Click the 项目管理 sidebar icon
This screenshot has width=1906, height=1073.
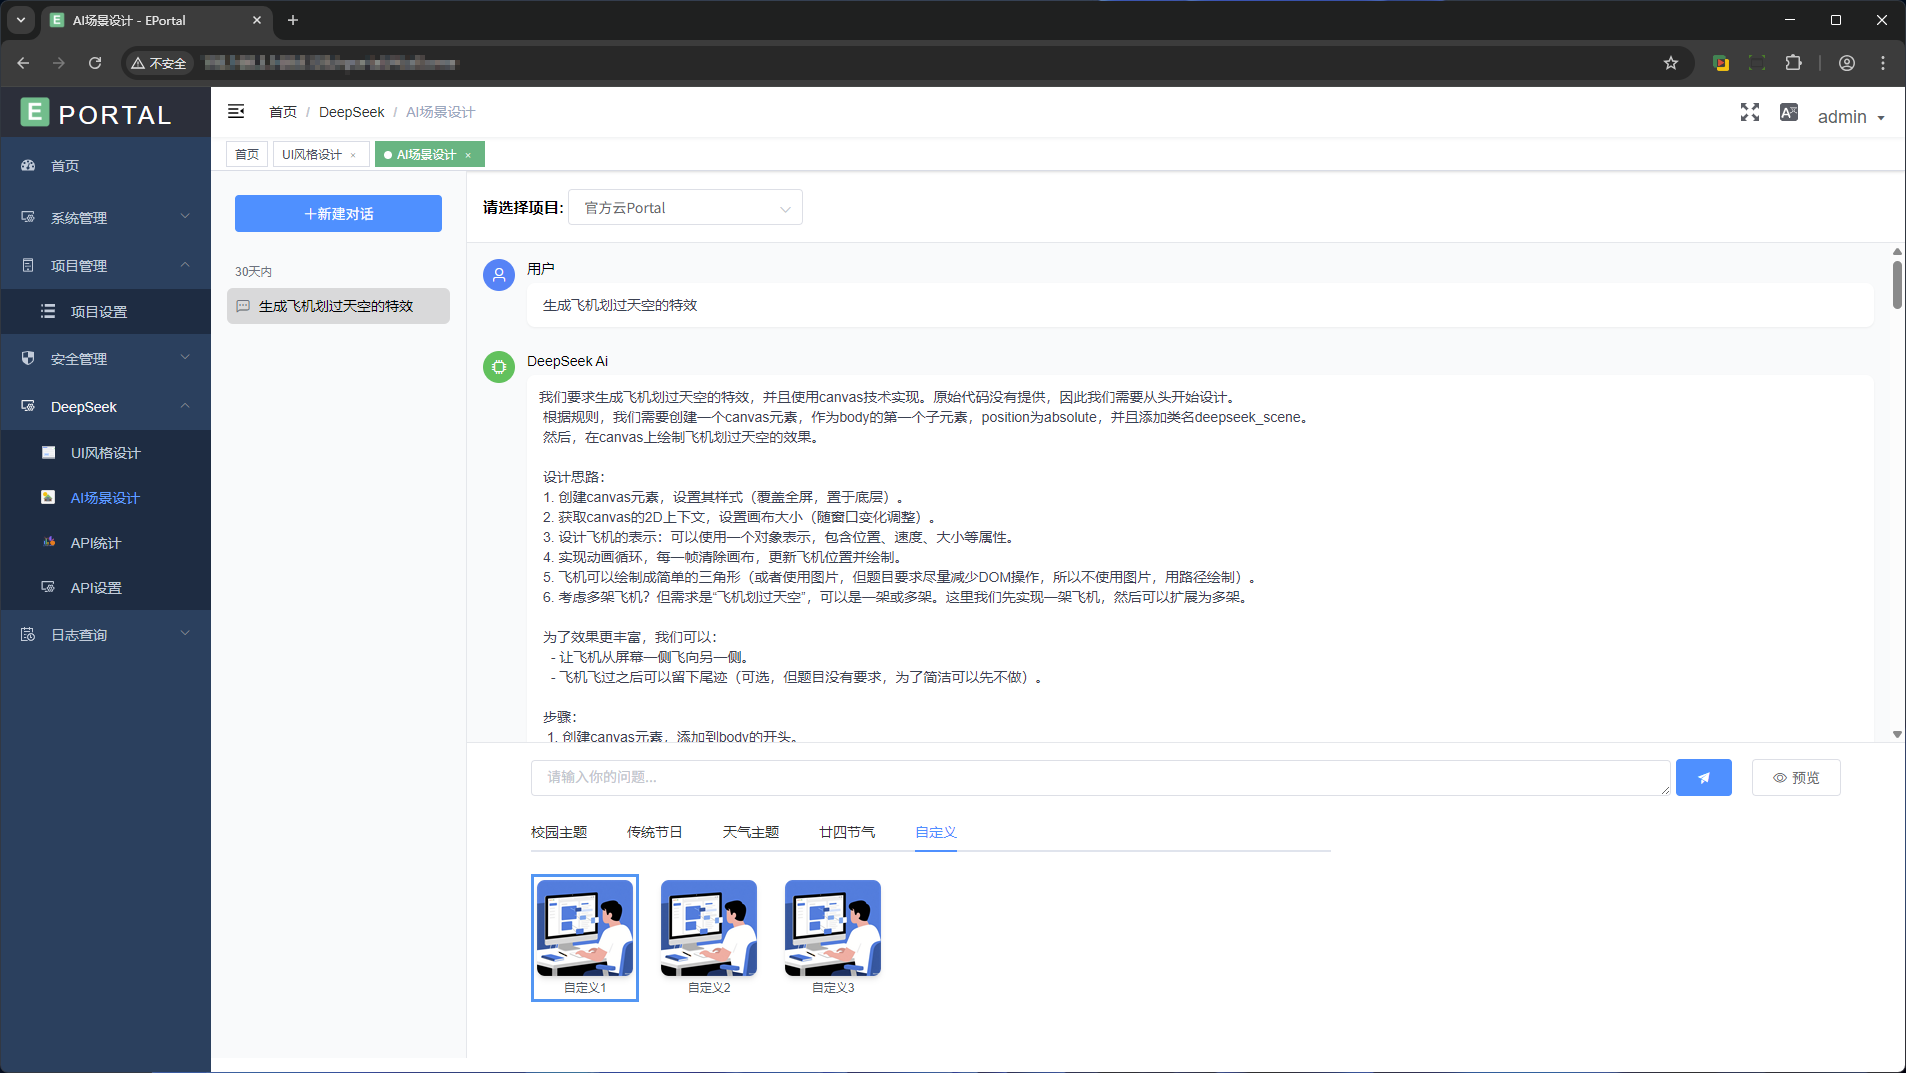[x=28, y=265]
